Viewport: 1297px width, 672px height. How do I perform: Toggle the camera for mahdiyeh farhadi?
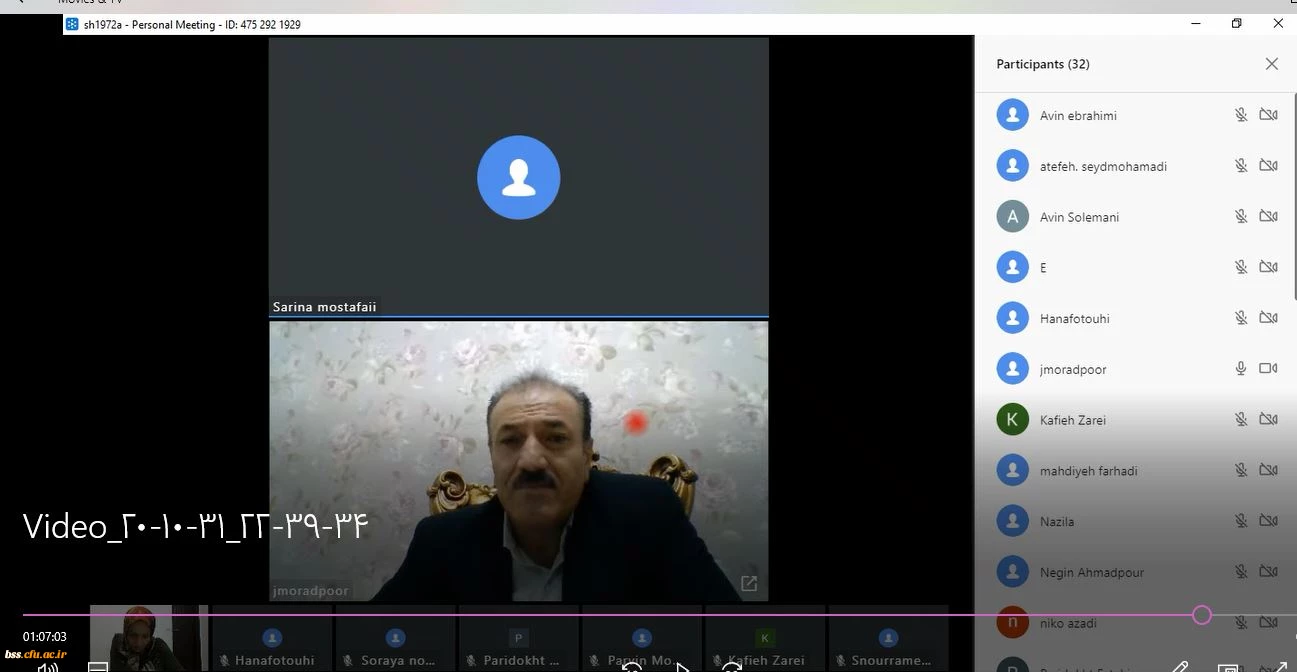(x=1268, y=470)
